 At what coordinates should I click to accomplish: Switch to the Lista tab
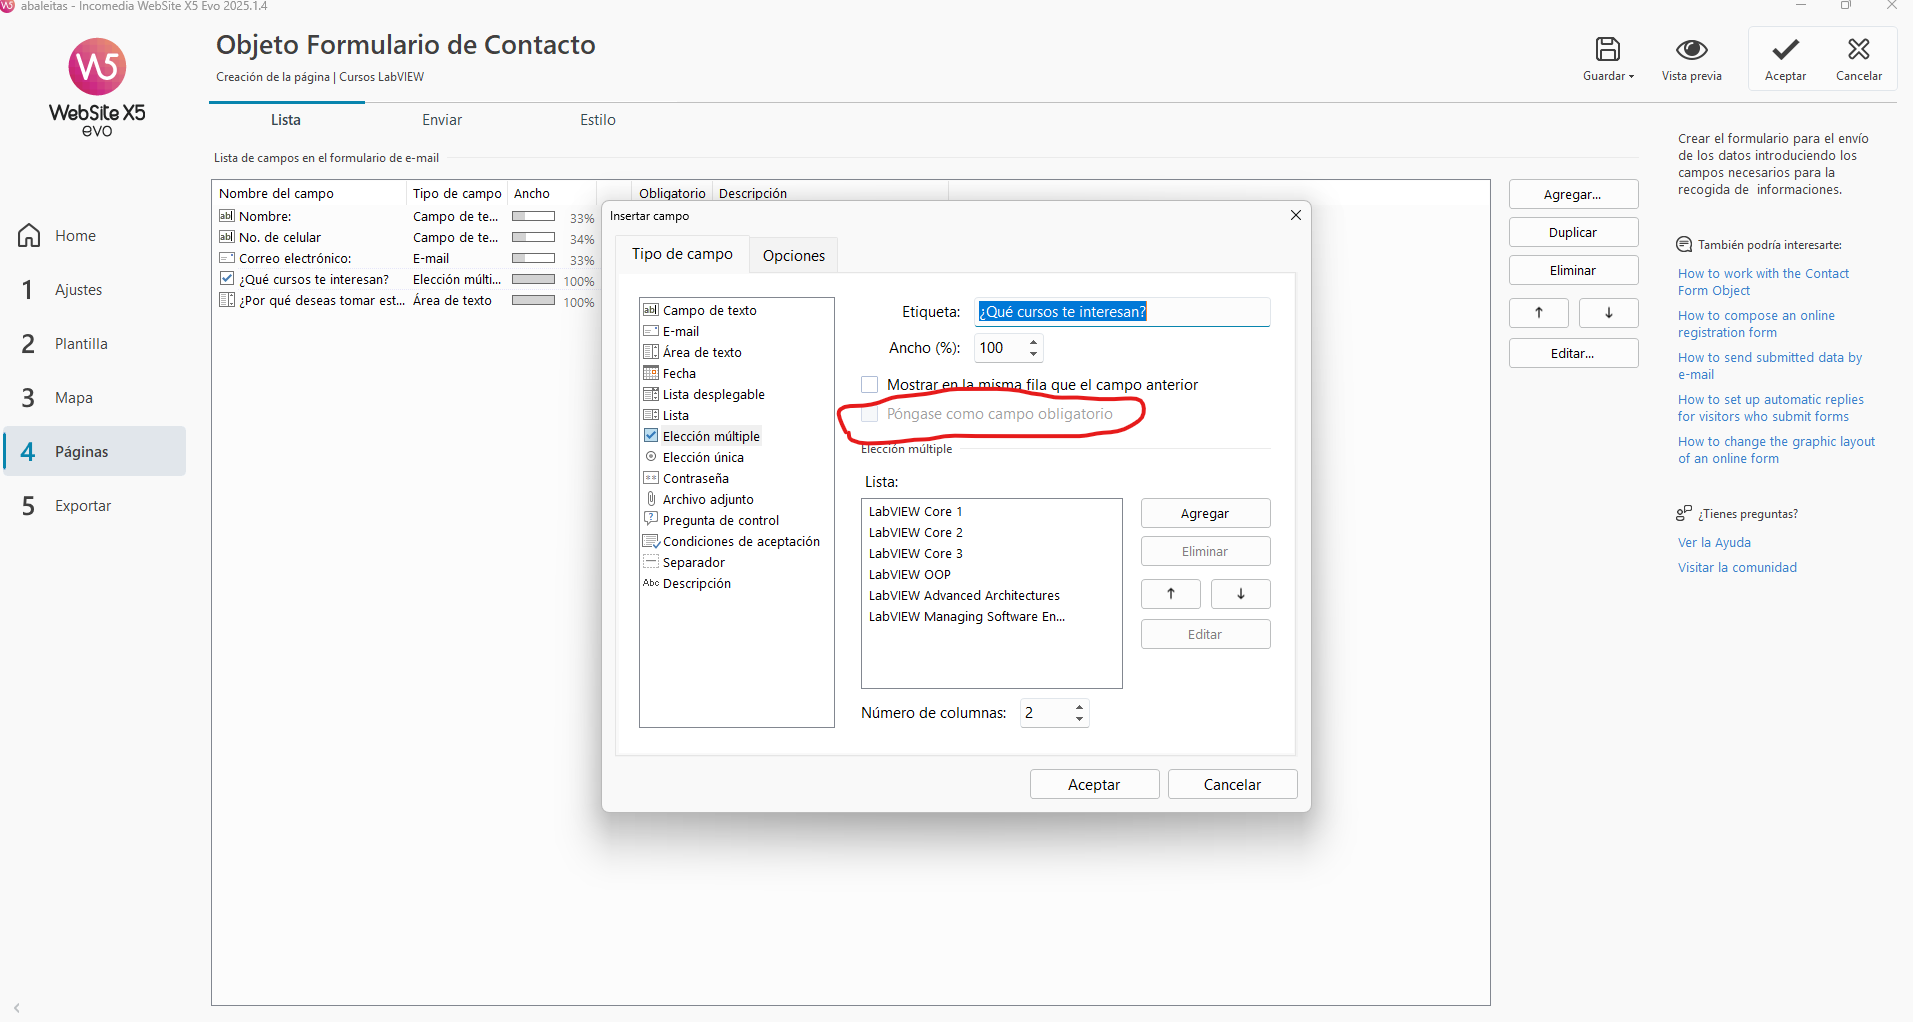pyautogui.click(x=286, y=120)
